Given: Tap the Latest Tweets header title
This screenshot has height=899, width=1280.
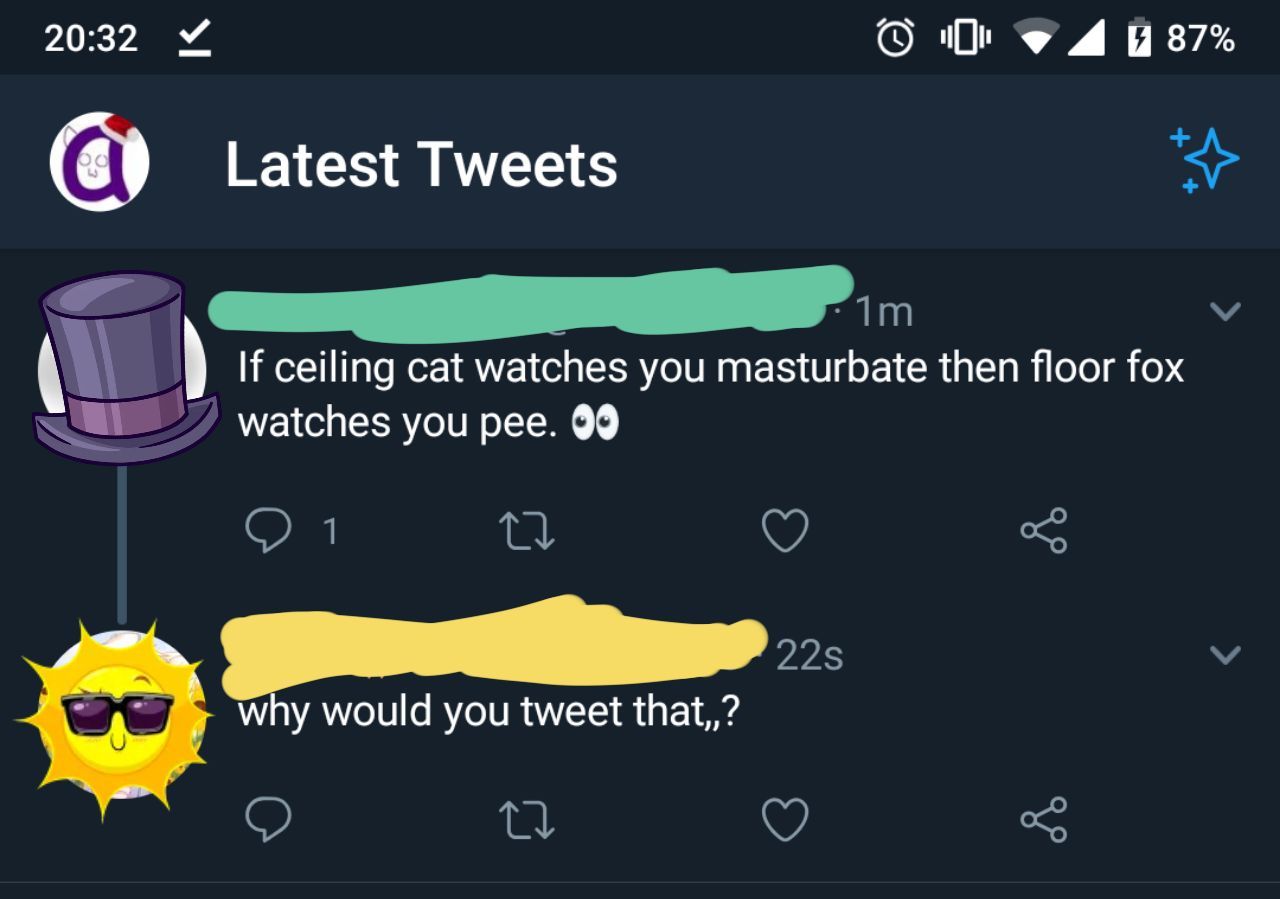Looking at the screenshot, I should [421, 165].
